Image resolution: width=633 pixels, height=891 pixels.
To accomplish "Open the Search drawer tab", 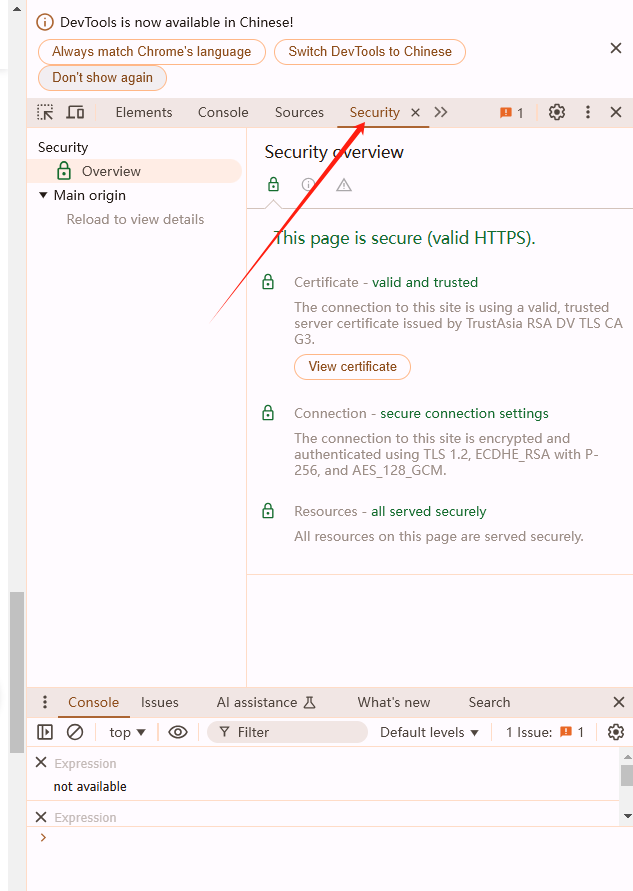I will (489, 703).
